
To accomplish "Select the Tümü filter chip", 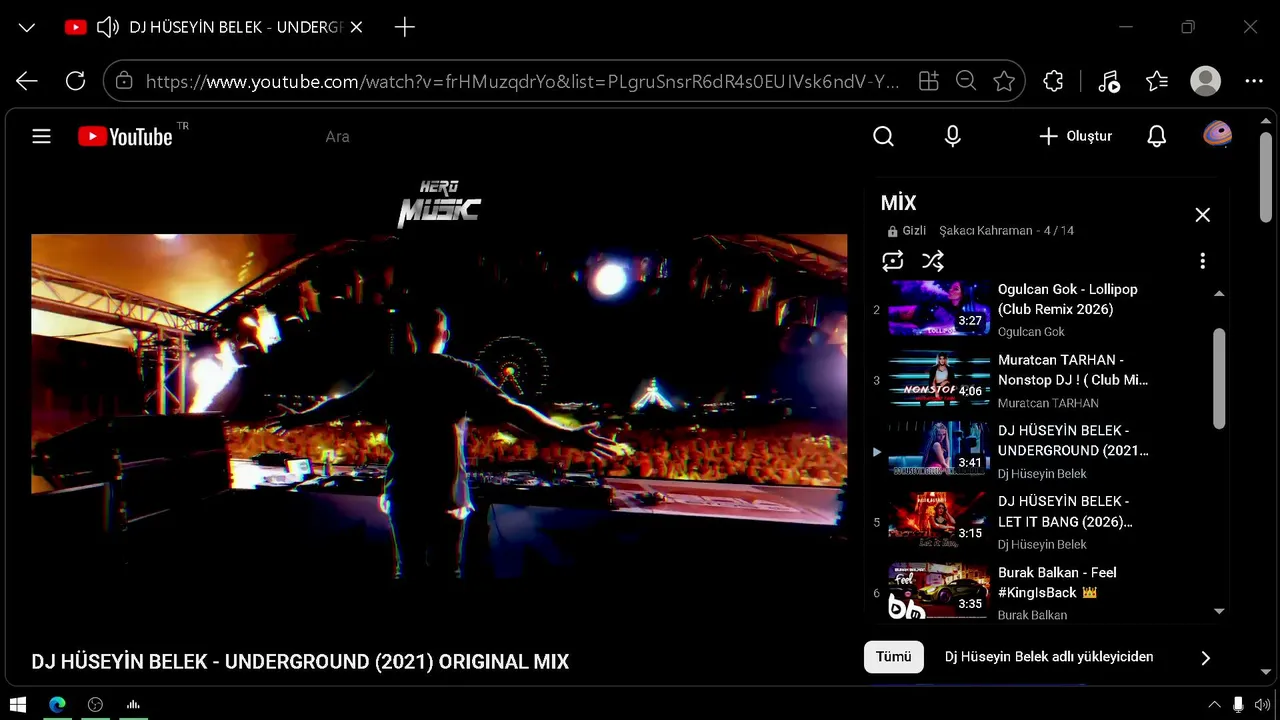I will click(x=894, y=657).
